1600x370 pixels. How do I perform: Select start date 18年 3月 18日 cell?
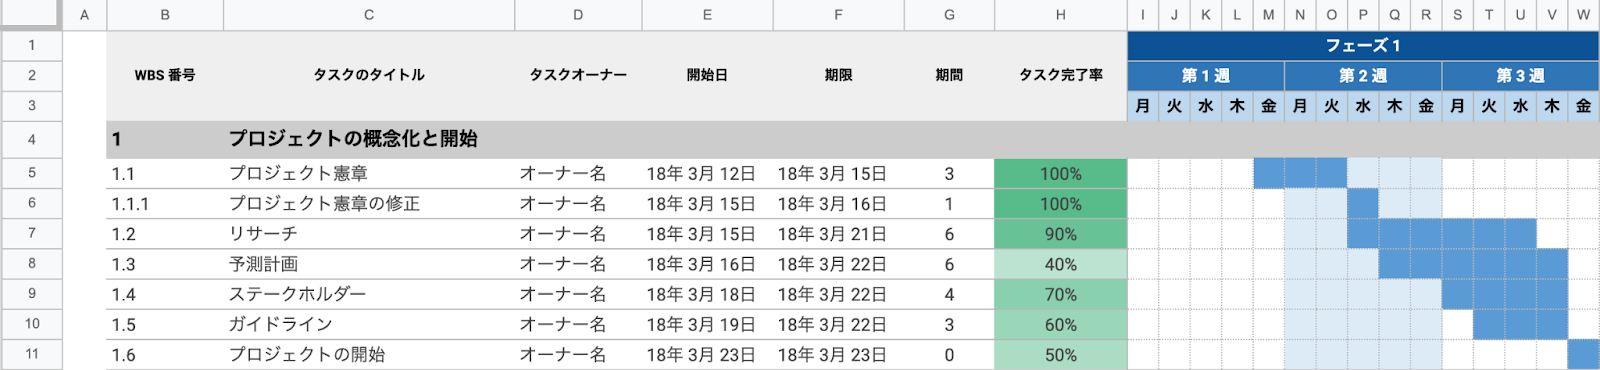707,294
